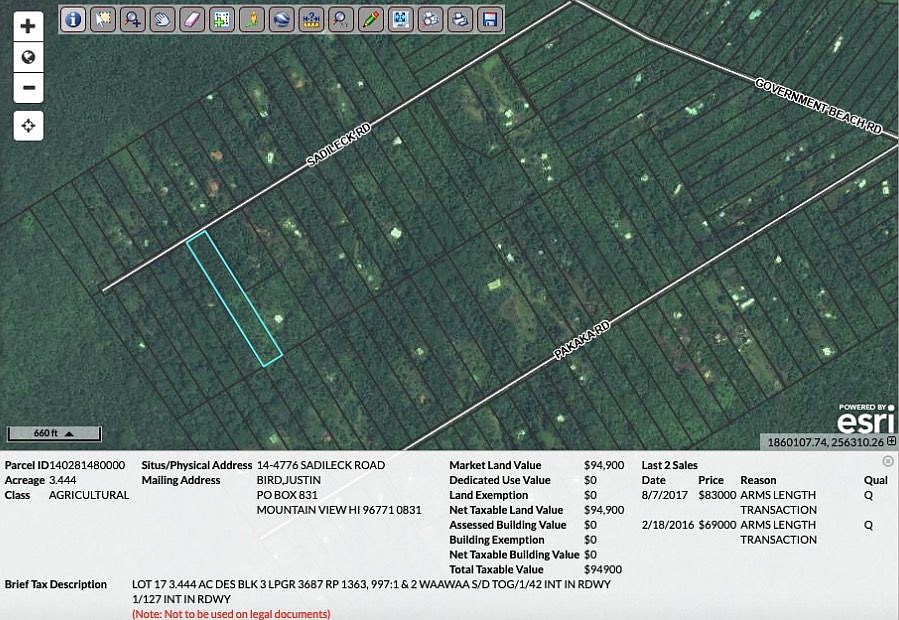
Task: Activate the select features arrow tool
Action: (x=103, y=20)
